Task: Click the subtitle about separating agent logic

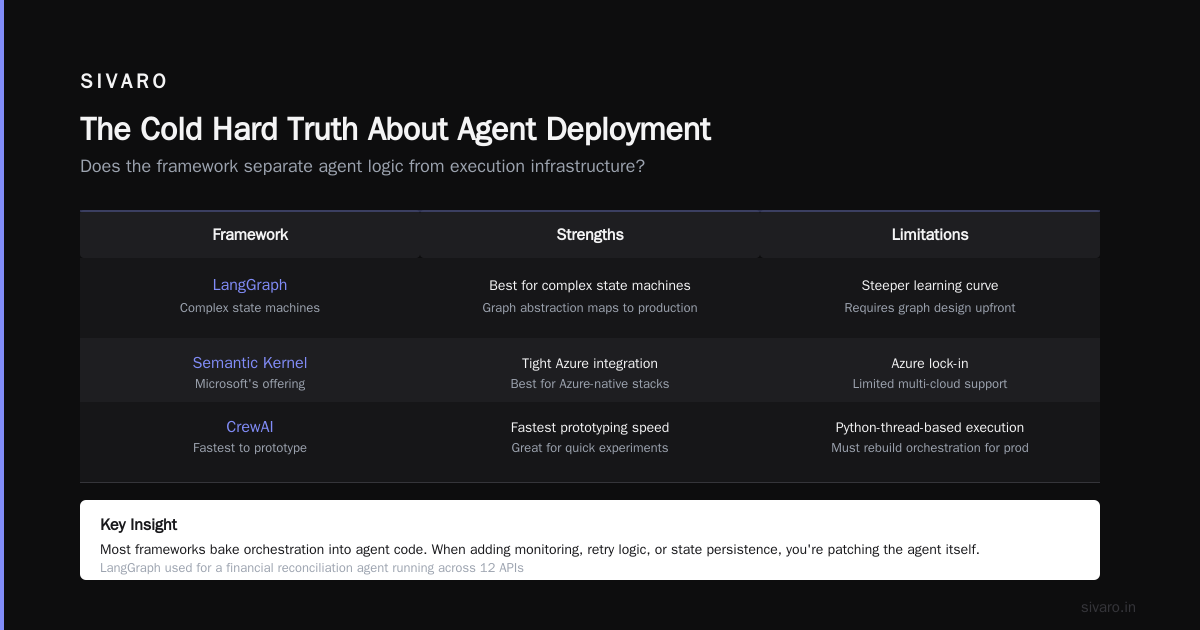Action: pyautogui.click(x=362, y=166)
